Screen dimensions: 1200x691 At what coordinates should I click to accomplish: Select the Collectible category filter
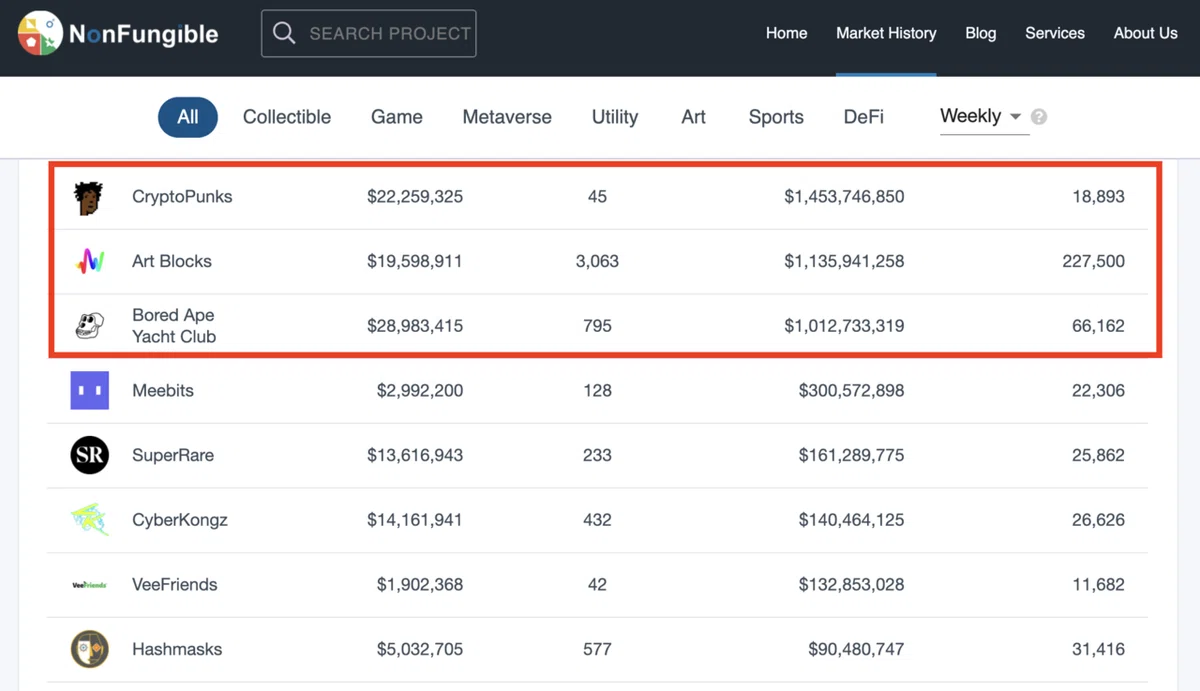point(287,117)
